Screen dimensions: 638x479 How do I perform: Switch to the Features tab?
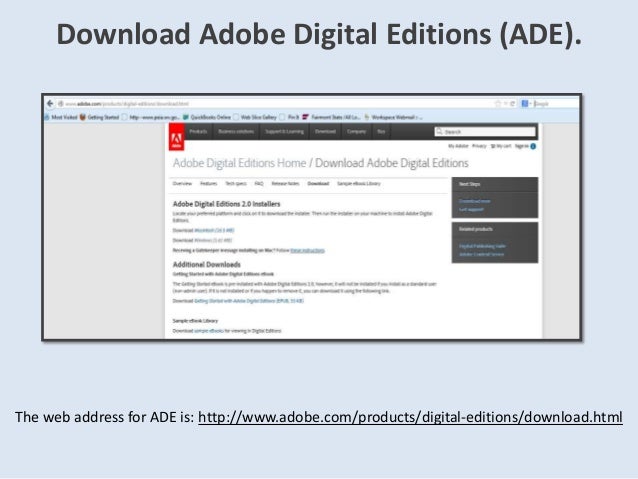[208, 184]
